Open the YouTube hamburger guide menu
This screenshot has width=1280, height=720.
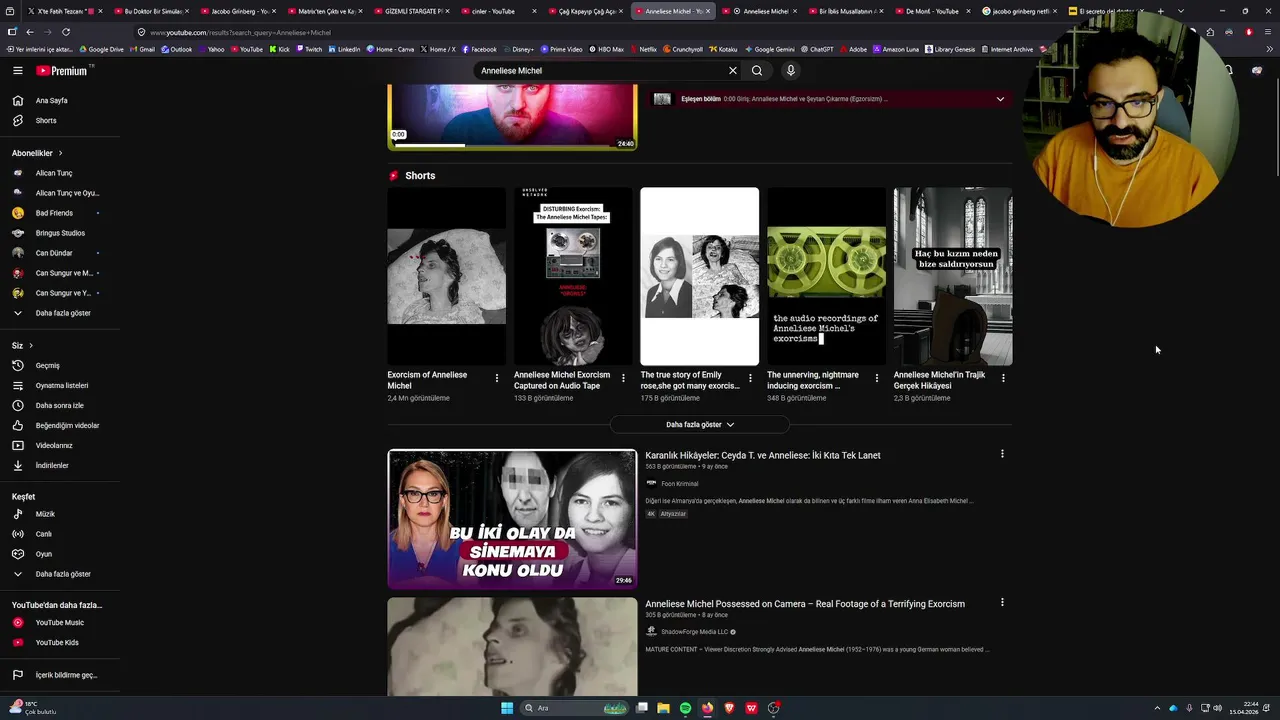[17, 70]
